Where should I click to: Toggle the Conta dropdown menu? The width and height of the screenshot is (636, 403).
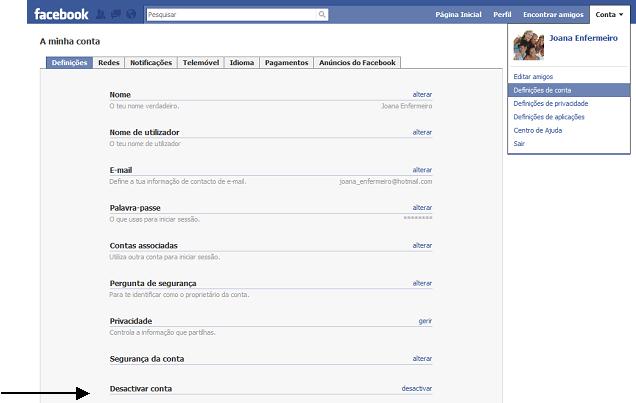click(609, 15)
